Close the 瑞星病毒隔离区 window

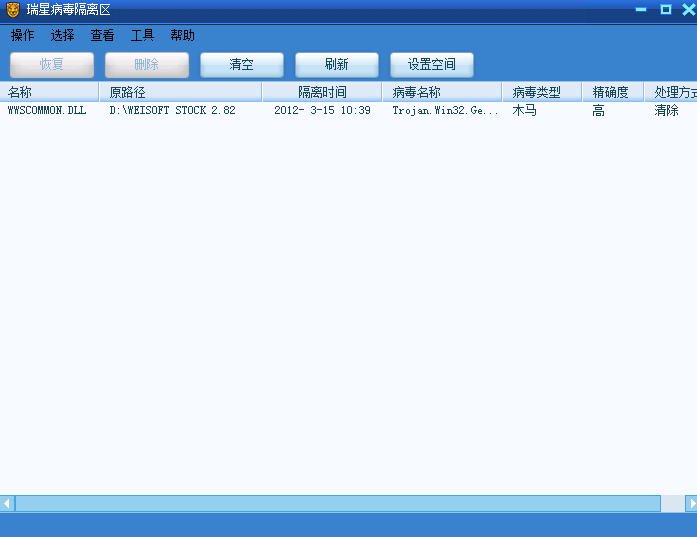tap(689, 9)
